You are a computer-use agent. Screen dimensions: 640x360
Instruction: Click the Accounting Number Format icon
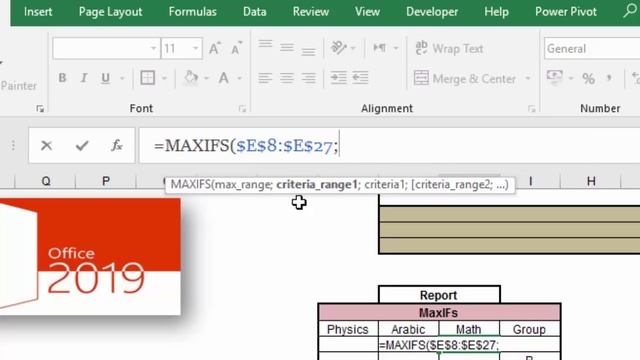[x=554, y=78]
